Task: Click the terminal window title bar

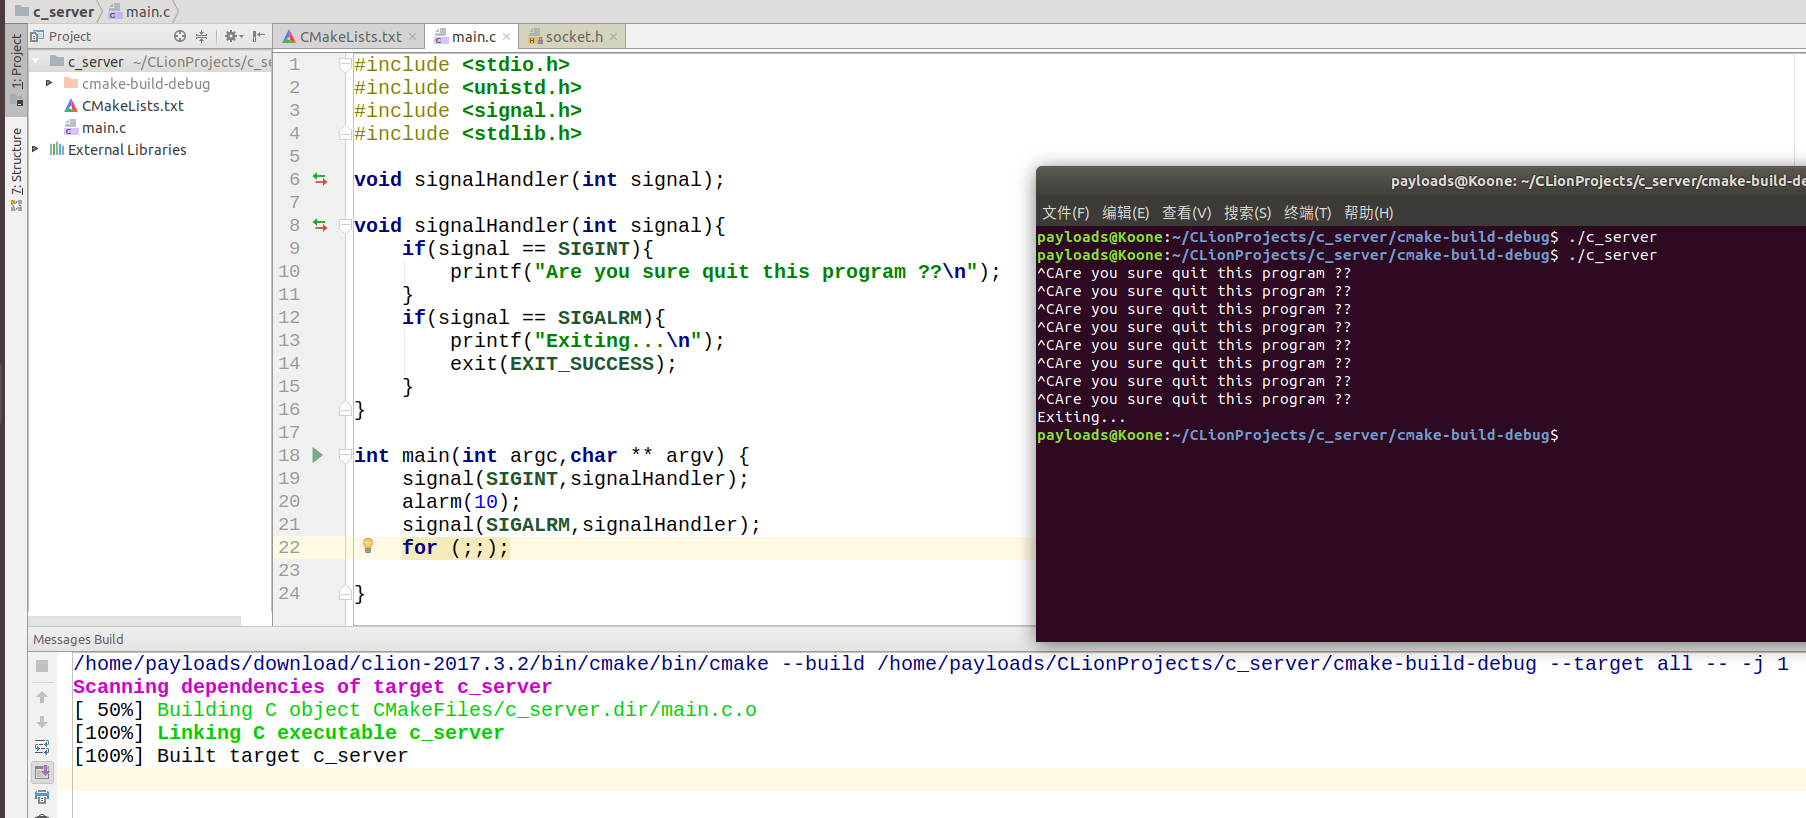Action: [x=1421, y=181]
